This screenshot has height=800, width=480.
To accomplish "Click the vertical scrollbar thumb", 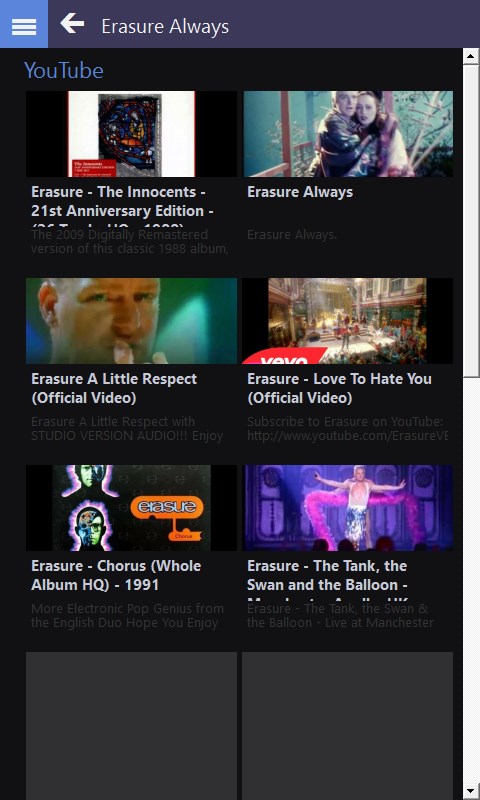I will click(471, 221).
